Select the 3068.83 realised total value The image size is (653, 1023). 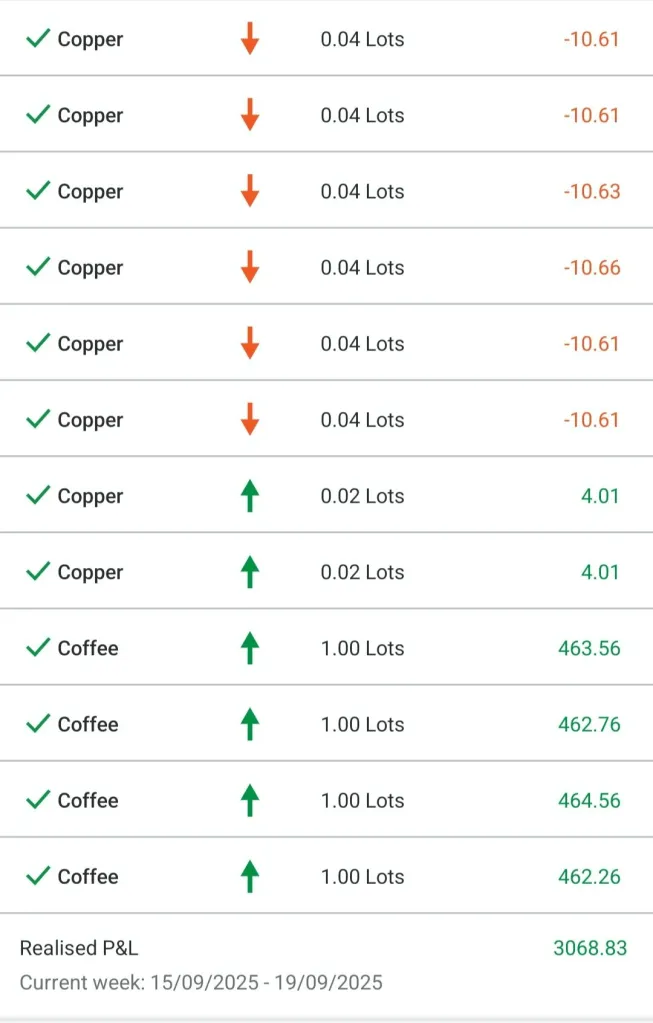590,948
